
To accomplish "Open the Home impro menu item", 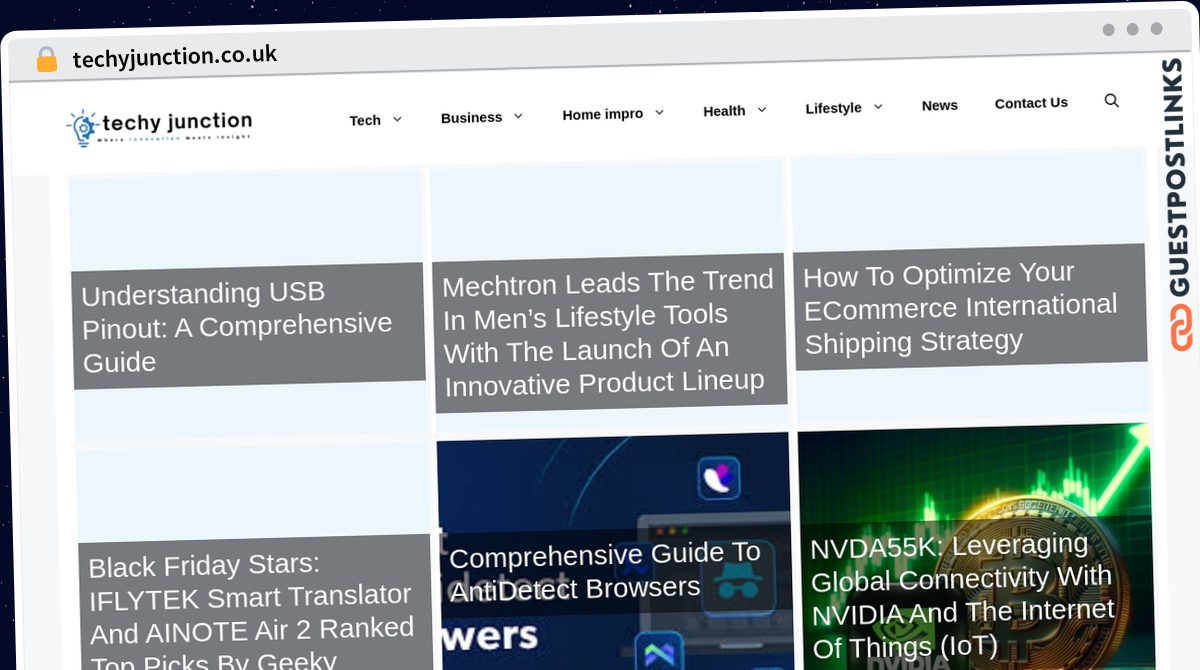I will [603, 114].
